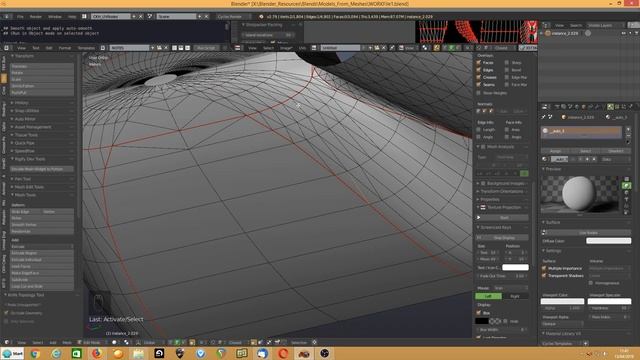Select the Left mouse button option
Image resolution: width=640 pixels, height=360 pixels.
coord(488,296)
